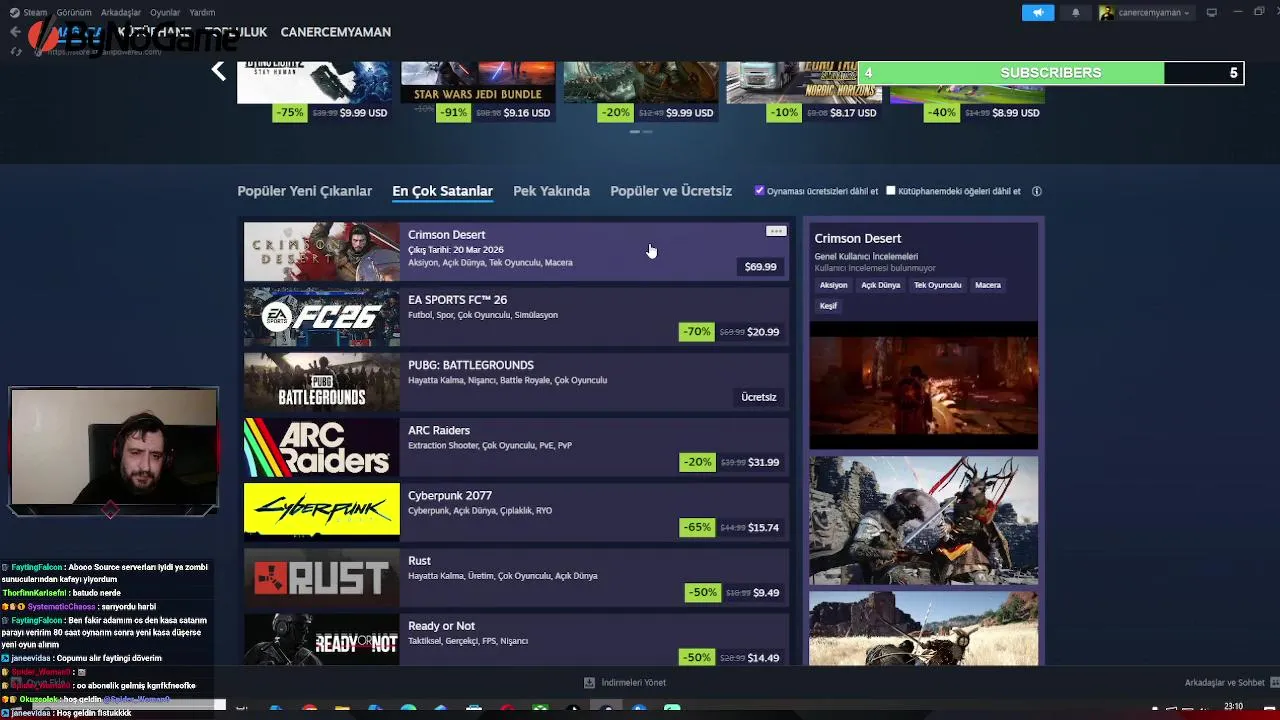This screenshot has width=1280, height=720.
Task: Open the Cyberpunk 2077 capsule image
Action: (x=322, y=512)
